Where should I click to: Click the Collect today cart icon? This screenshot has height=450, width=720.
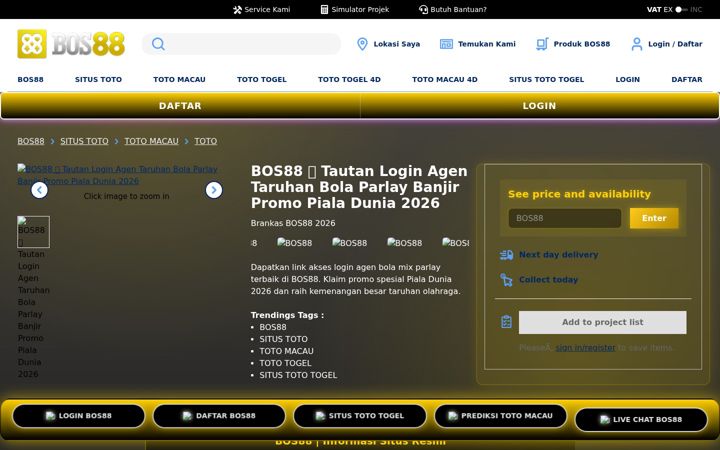(506, 280)
